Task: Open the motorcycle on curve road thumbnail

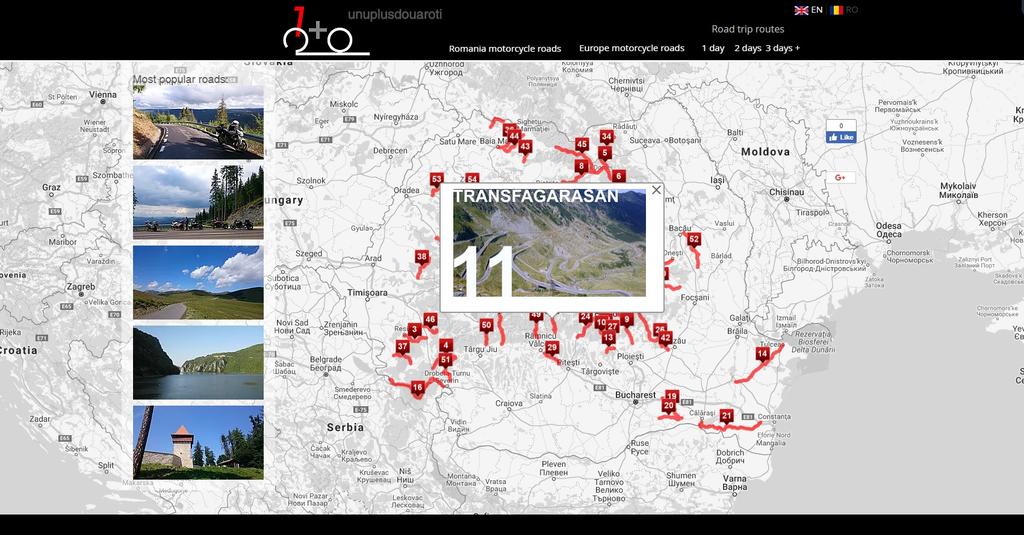Action: pyautogui.click(x=199, y=122)
